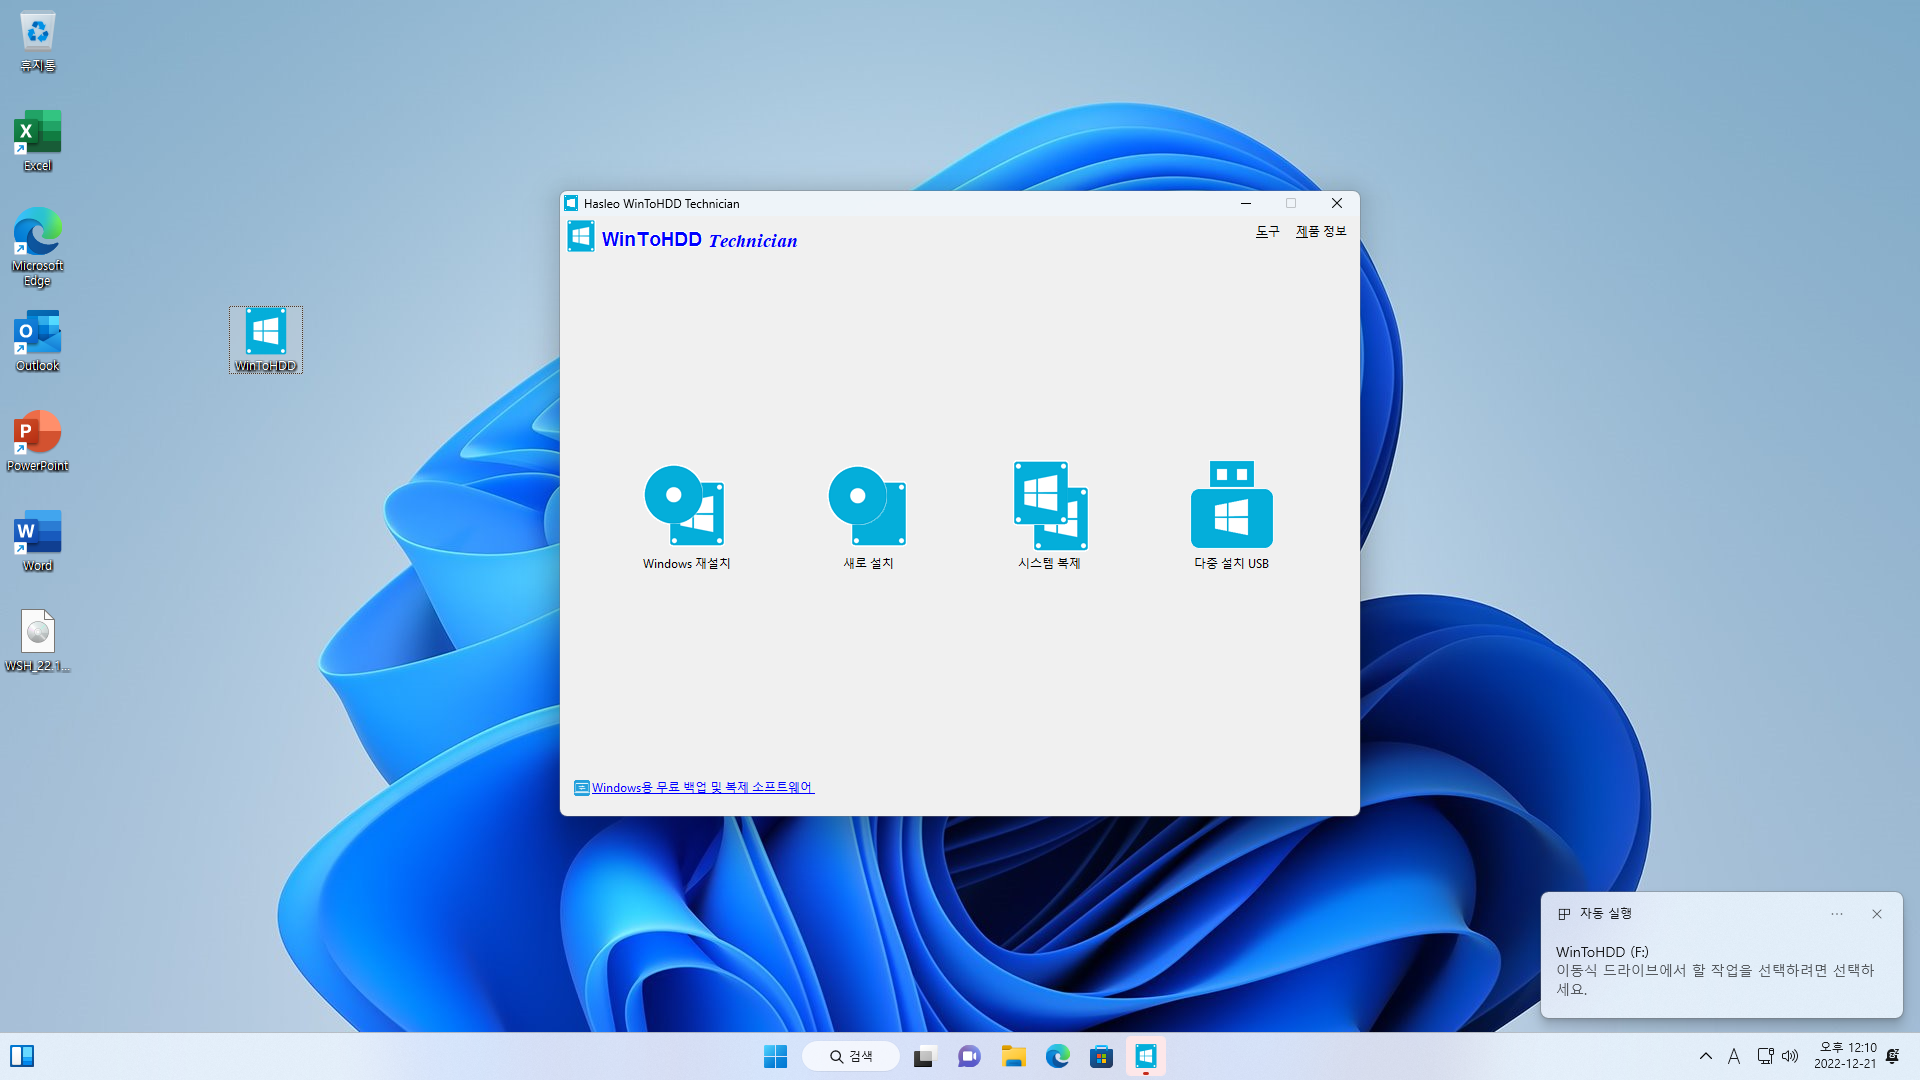The width and height of the screenshot is (1920, 1080).
Task: Close the Hasleo WinToHDD window
Action: [x=1337, y=203]
